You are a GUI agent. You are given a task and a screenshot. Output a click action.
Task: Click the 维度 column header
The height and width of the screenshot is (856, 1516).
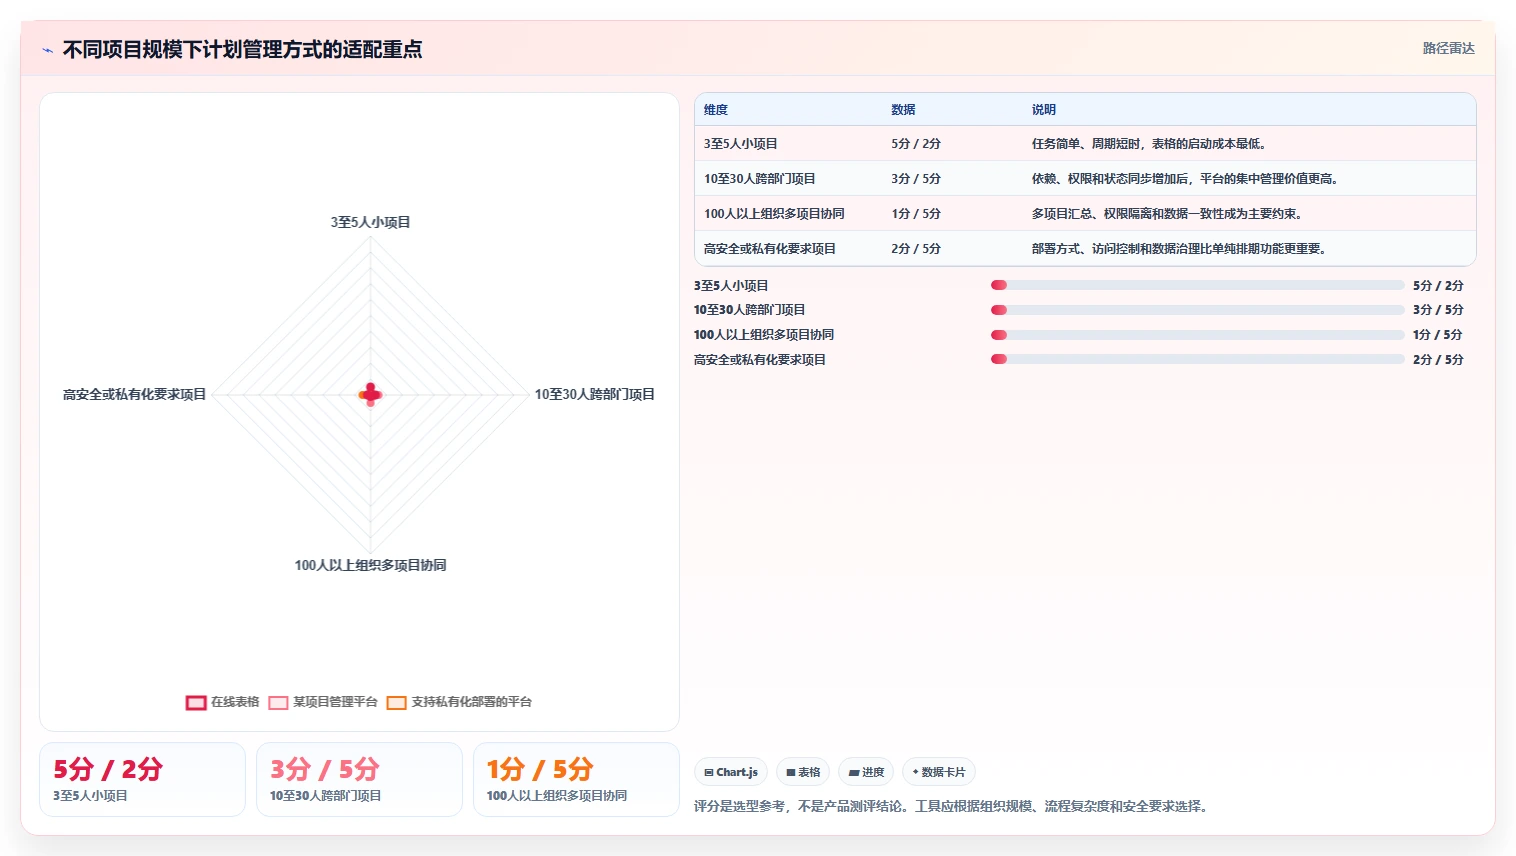pyautogui.click(x=716, y=110)
